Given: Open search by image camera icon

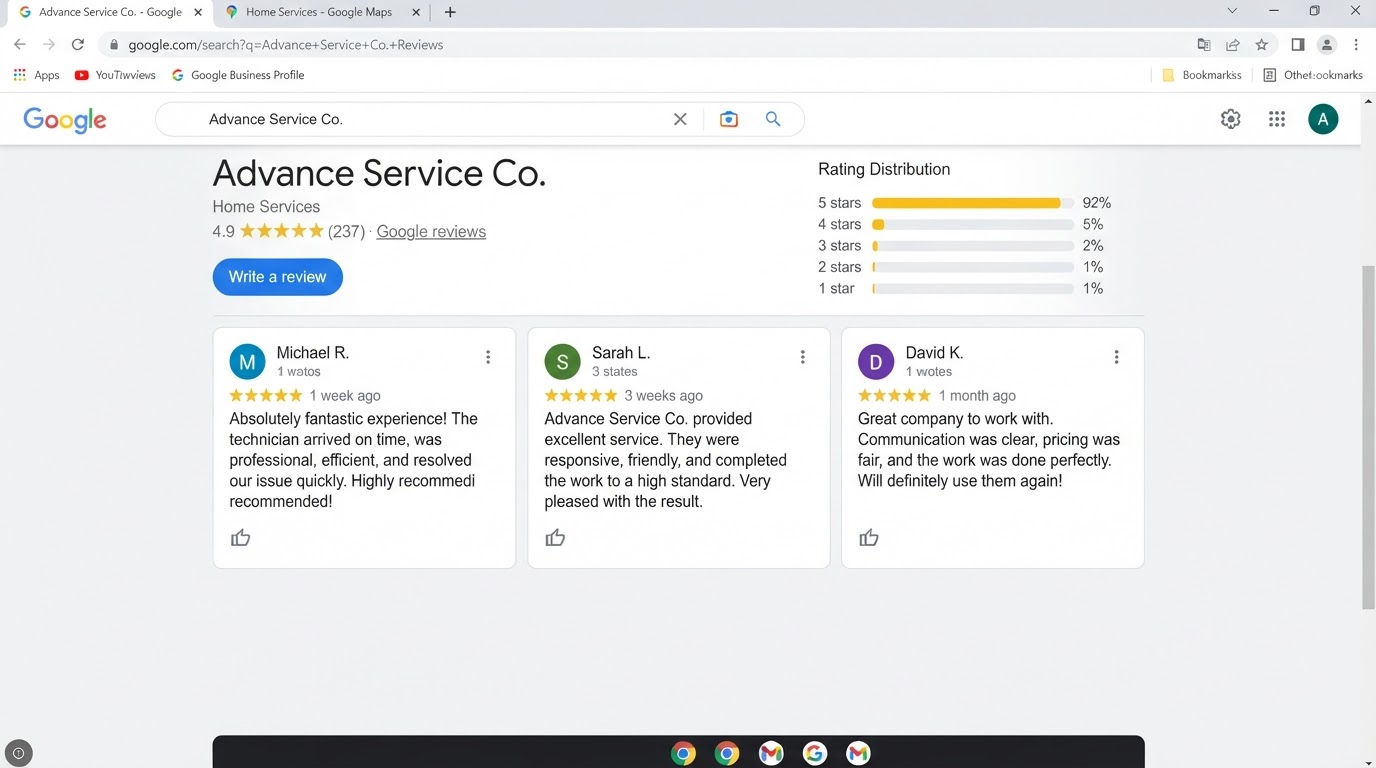Looking at the screenshot, I should [729, 119].
